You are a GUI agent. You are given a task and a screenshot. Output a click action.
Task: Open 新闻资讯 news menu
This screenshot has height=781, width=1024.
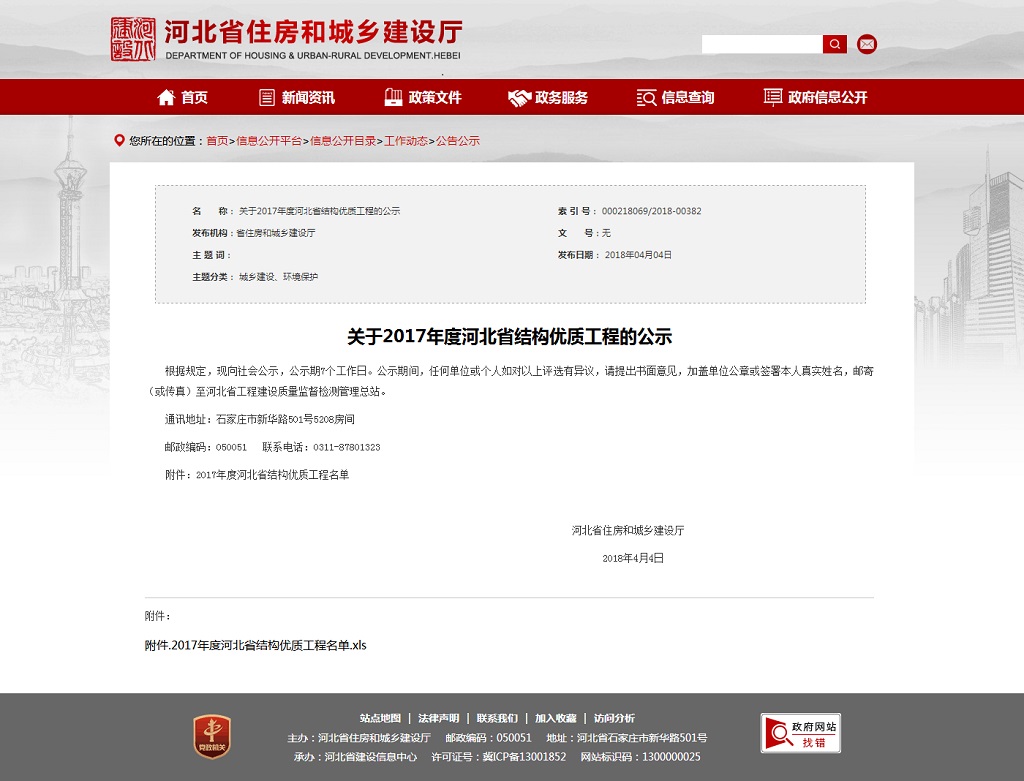(x=297, y=97)
